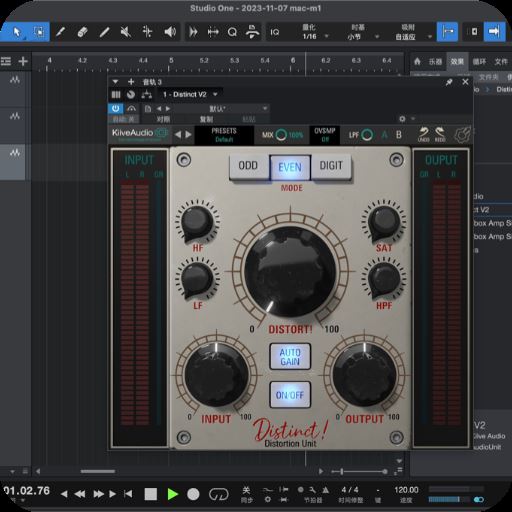512x512 pixels.
Task: Switch to browser Loops tab
Action: coord(479,62)
